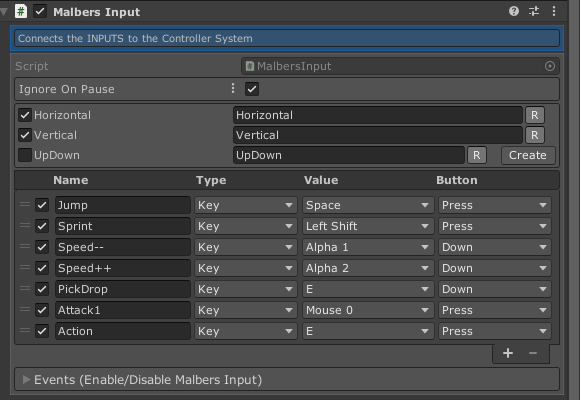
Task: Click the drag handle of the Sprint row
Action: tap(25, 225)
